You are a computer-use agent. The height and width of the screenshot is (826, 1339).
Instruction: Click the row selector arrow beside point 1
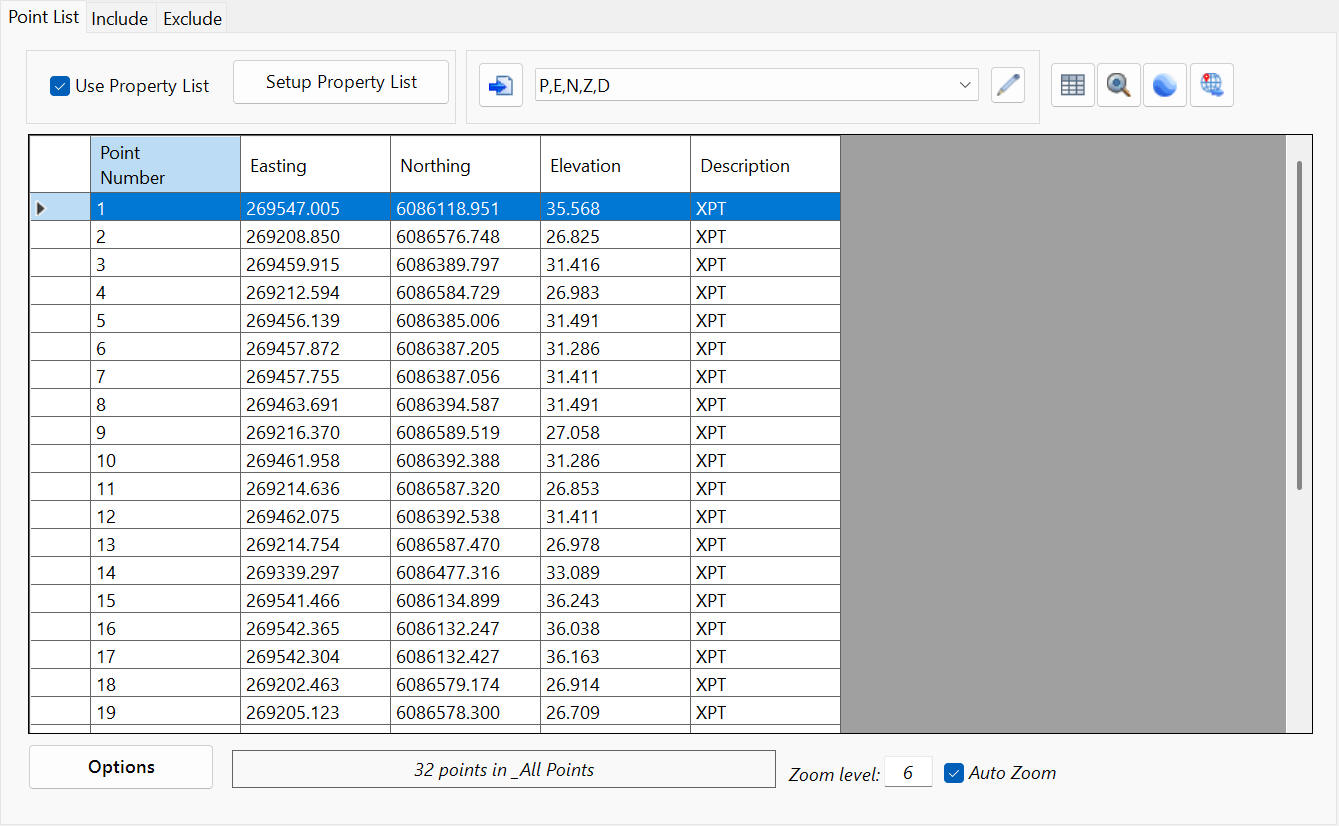(x=41, y=208)
